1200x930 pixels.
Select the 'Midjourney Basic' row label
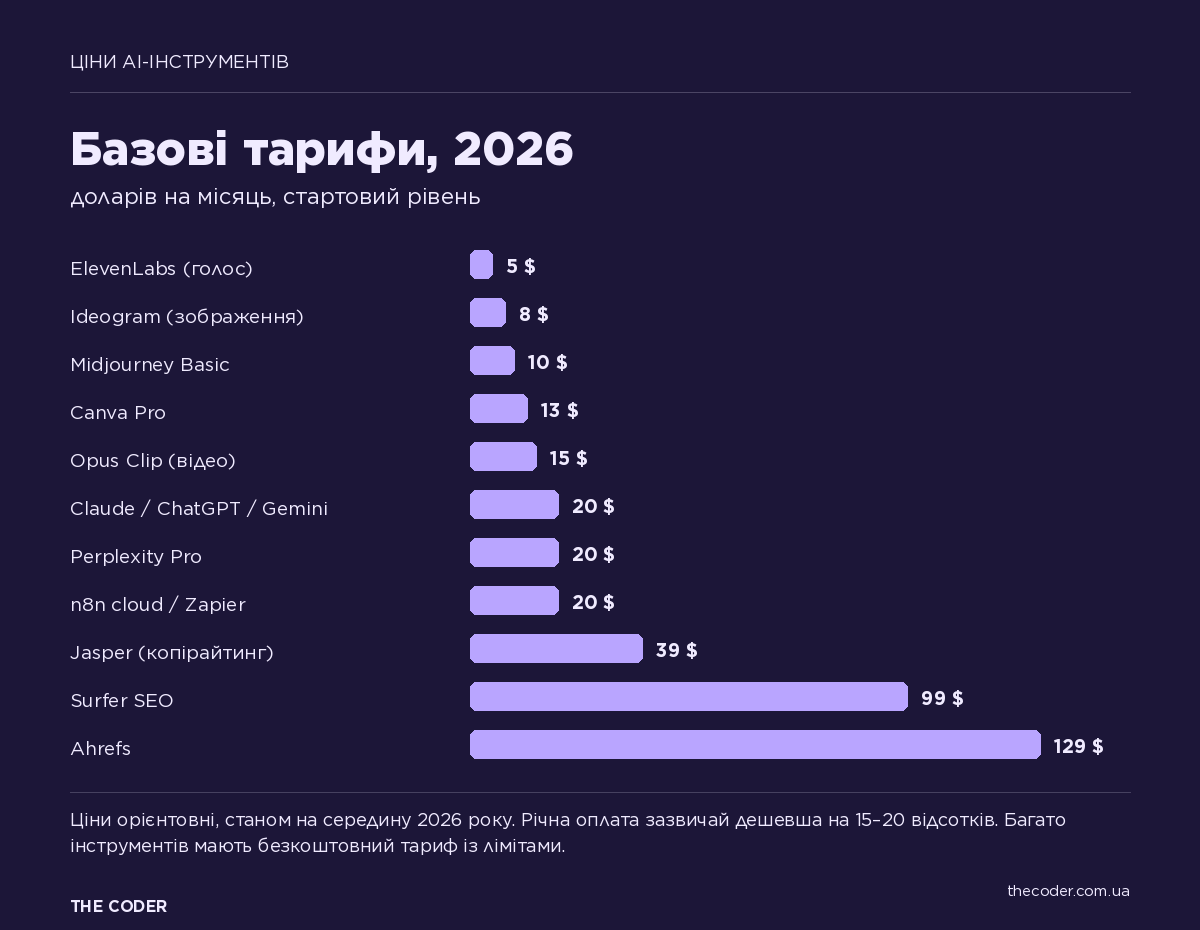(150, 364)
